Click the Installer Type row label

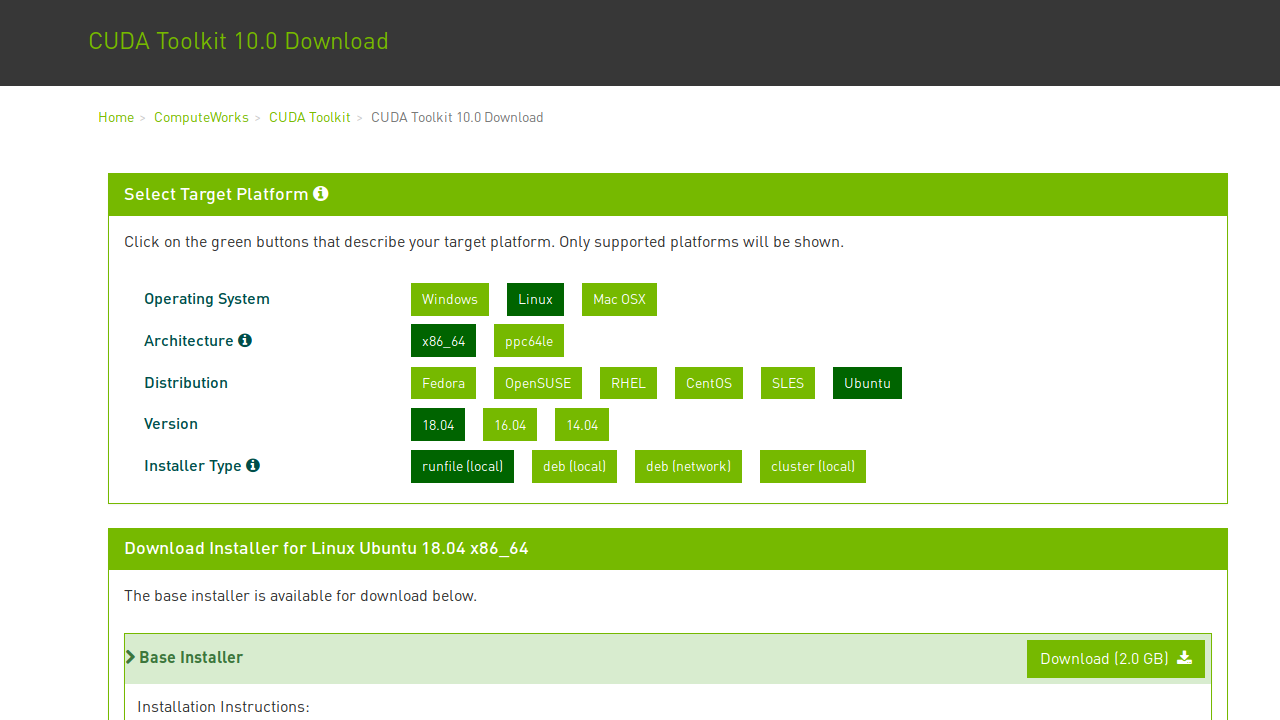tap(193, 466)
